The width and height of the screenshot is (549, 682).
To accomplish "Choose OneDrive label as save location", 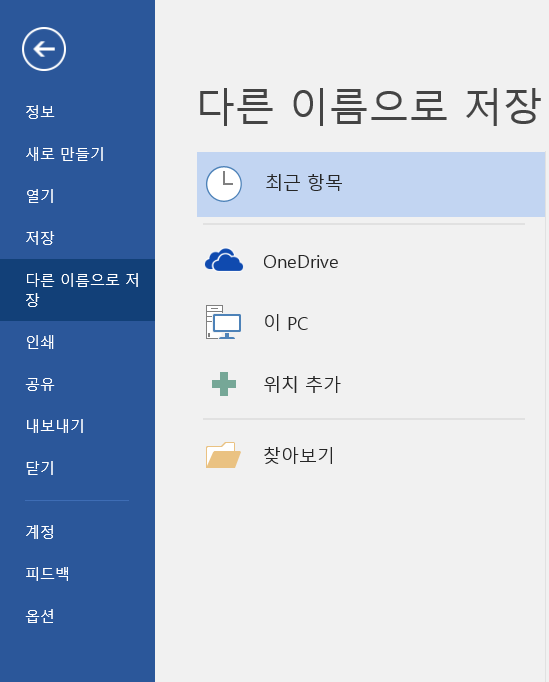I will click(x=301, y=262).
